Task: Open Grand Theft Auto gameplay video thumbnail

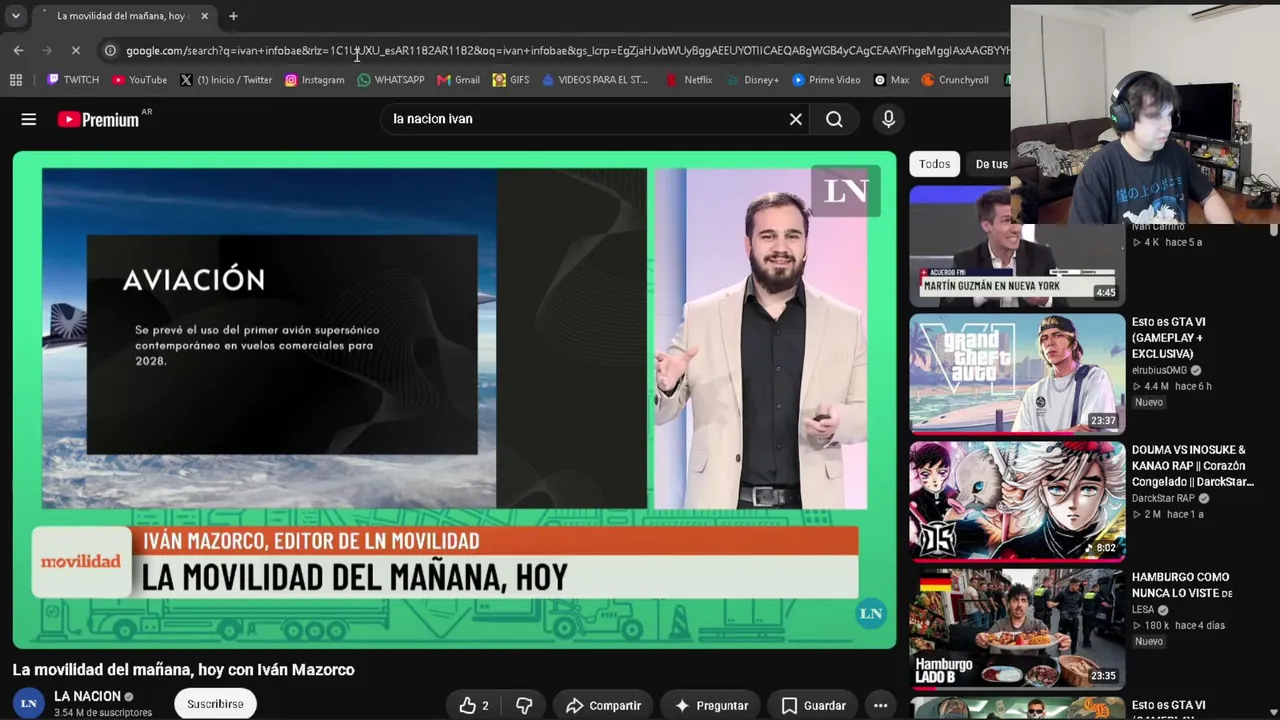Action: pyautogui.click(x=1017, y=374)
